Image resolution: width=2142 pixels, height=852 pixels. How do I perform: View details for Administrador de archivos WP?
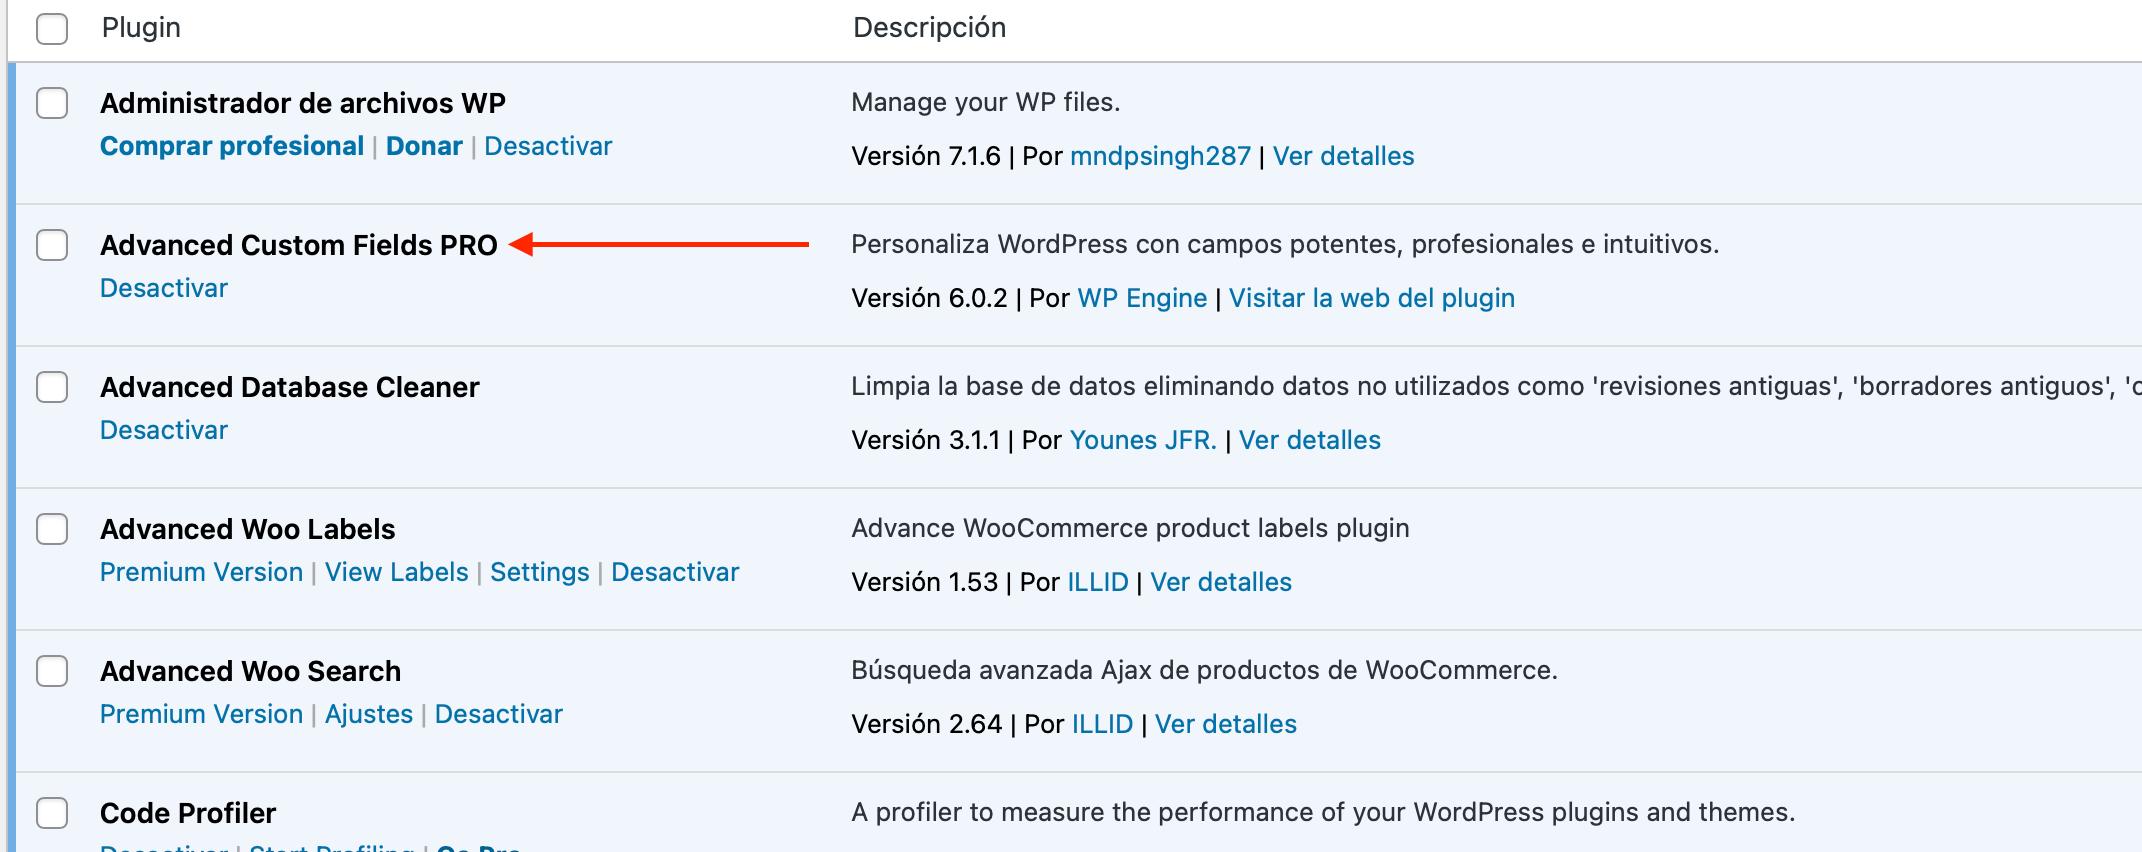[x=1343, y=156]
